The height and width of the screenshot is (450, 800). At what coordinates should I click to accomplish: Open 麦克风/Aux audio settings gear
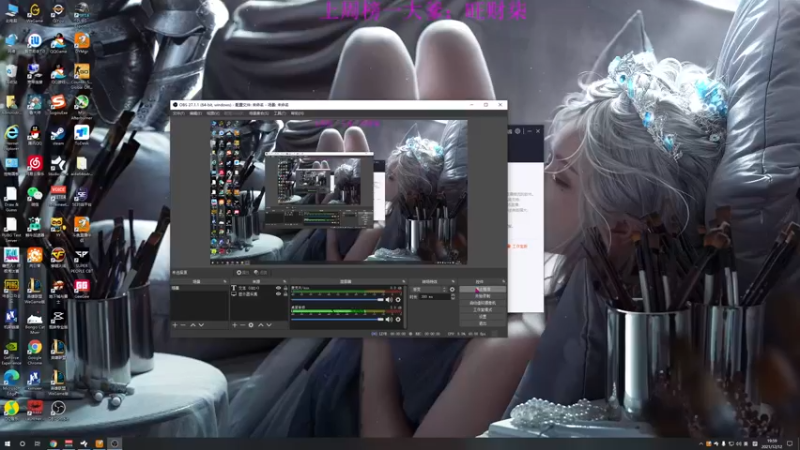pyautogui.click(x=398, y=300)
